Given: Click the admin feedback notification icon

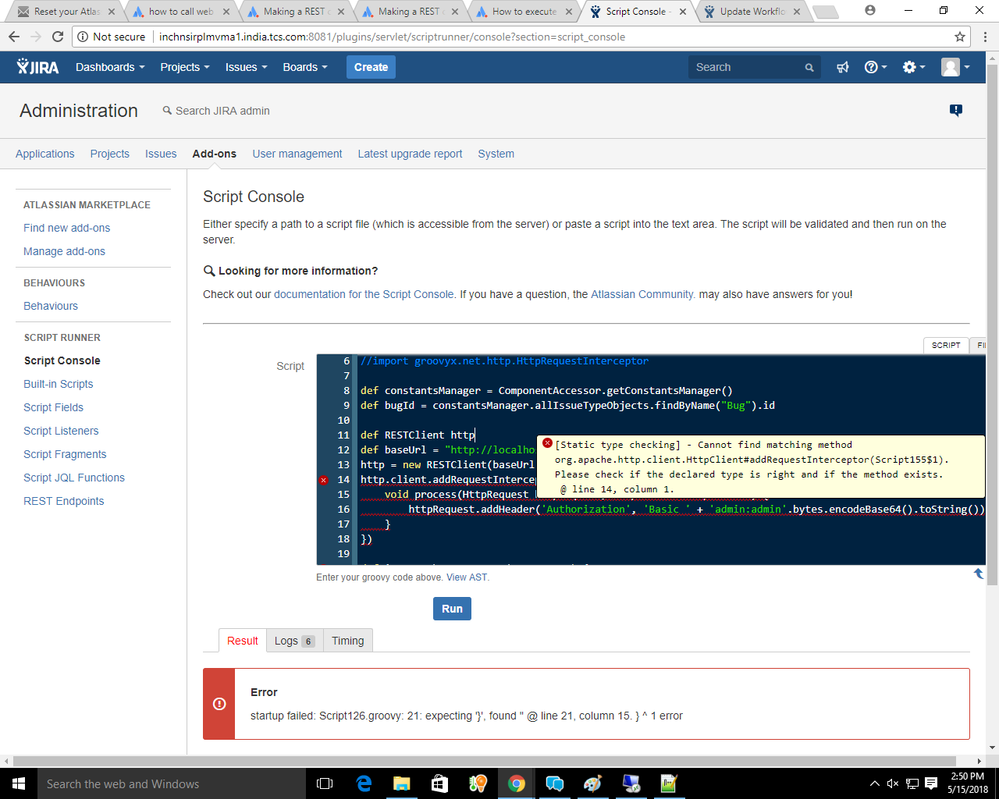Looking at the screenshot, I should point(956,110).
